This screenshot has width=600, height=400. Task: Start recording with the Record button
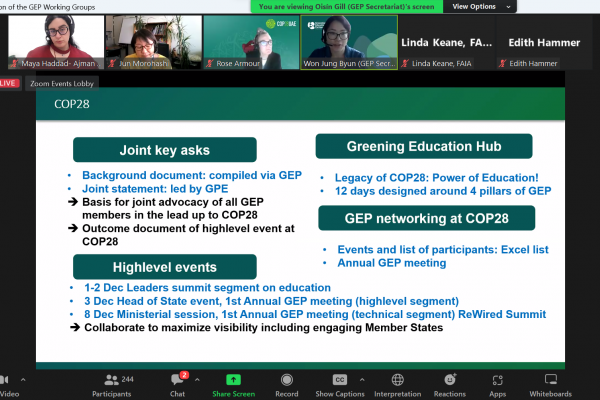tap(286, 384)
